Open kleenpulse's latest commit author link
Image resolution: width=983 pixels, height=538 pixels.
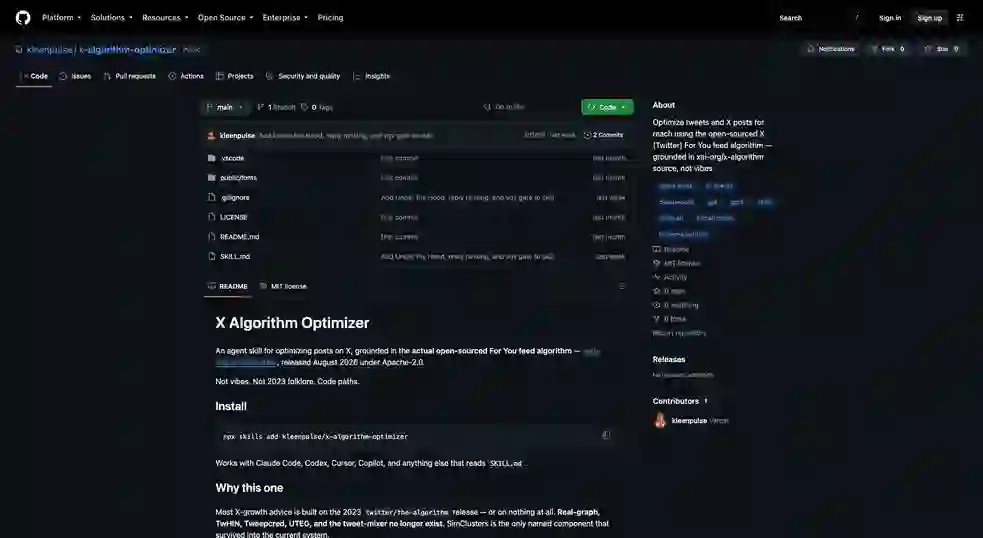coord(237,135)
